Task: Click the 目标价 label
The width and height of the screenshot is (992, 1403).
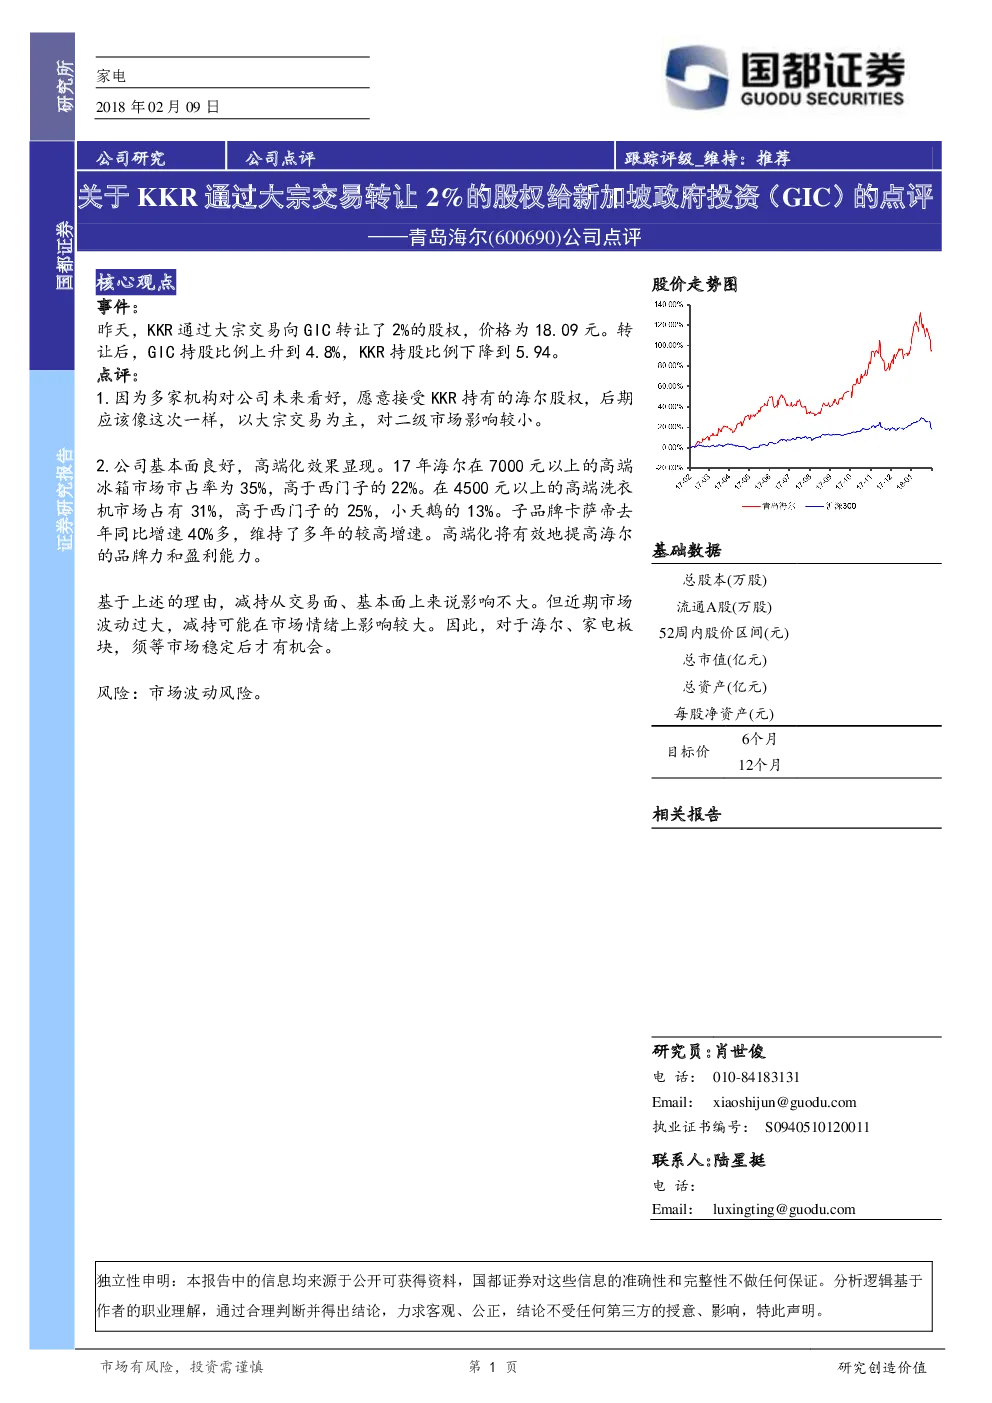Action: [688, 751]
